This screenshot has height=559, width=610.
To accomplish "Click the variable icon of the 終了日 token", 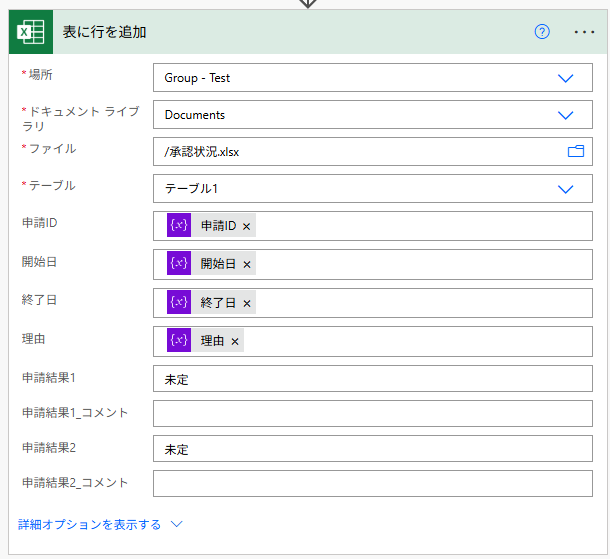I will click(179, 302).
